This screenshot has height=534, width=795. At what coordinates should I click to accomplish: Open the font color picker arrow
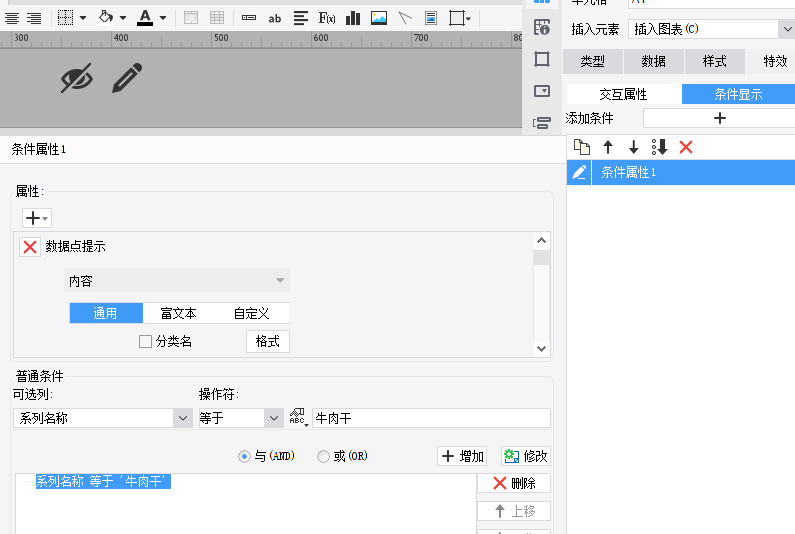163,18
